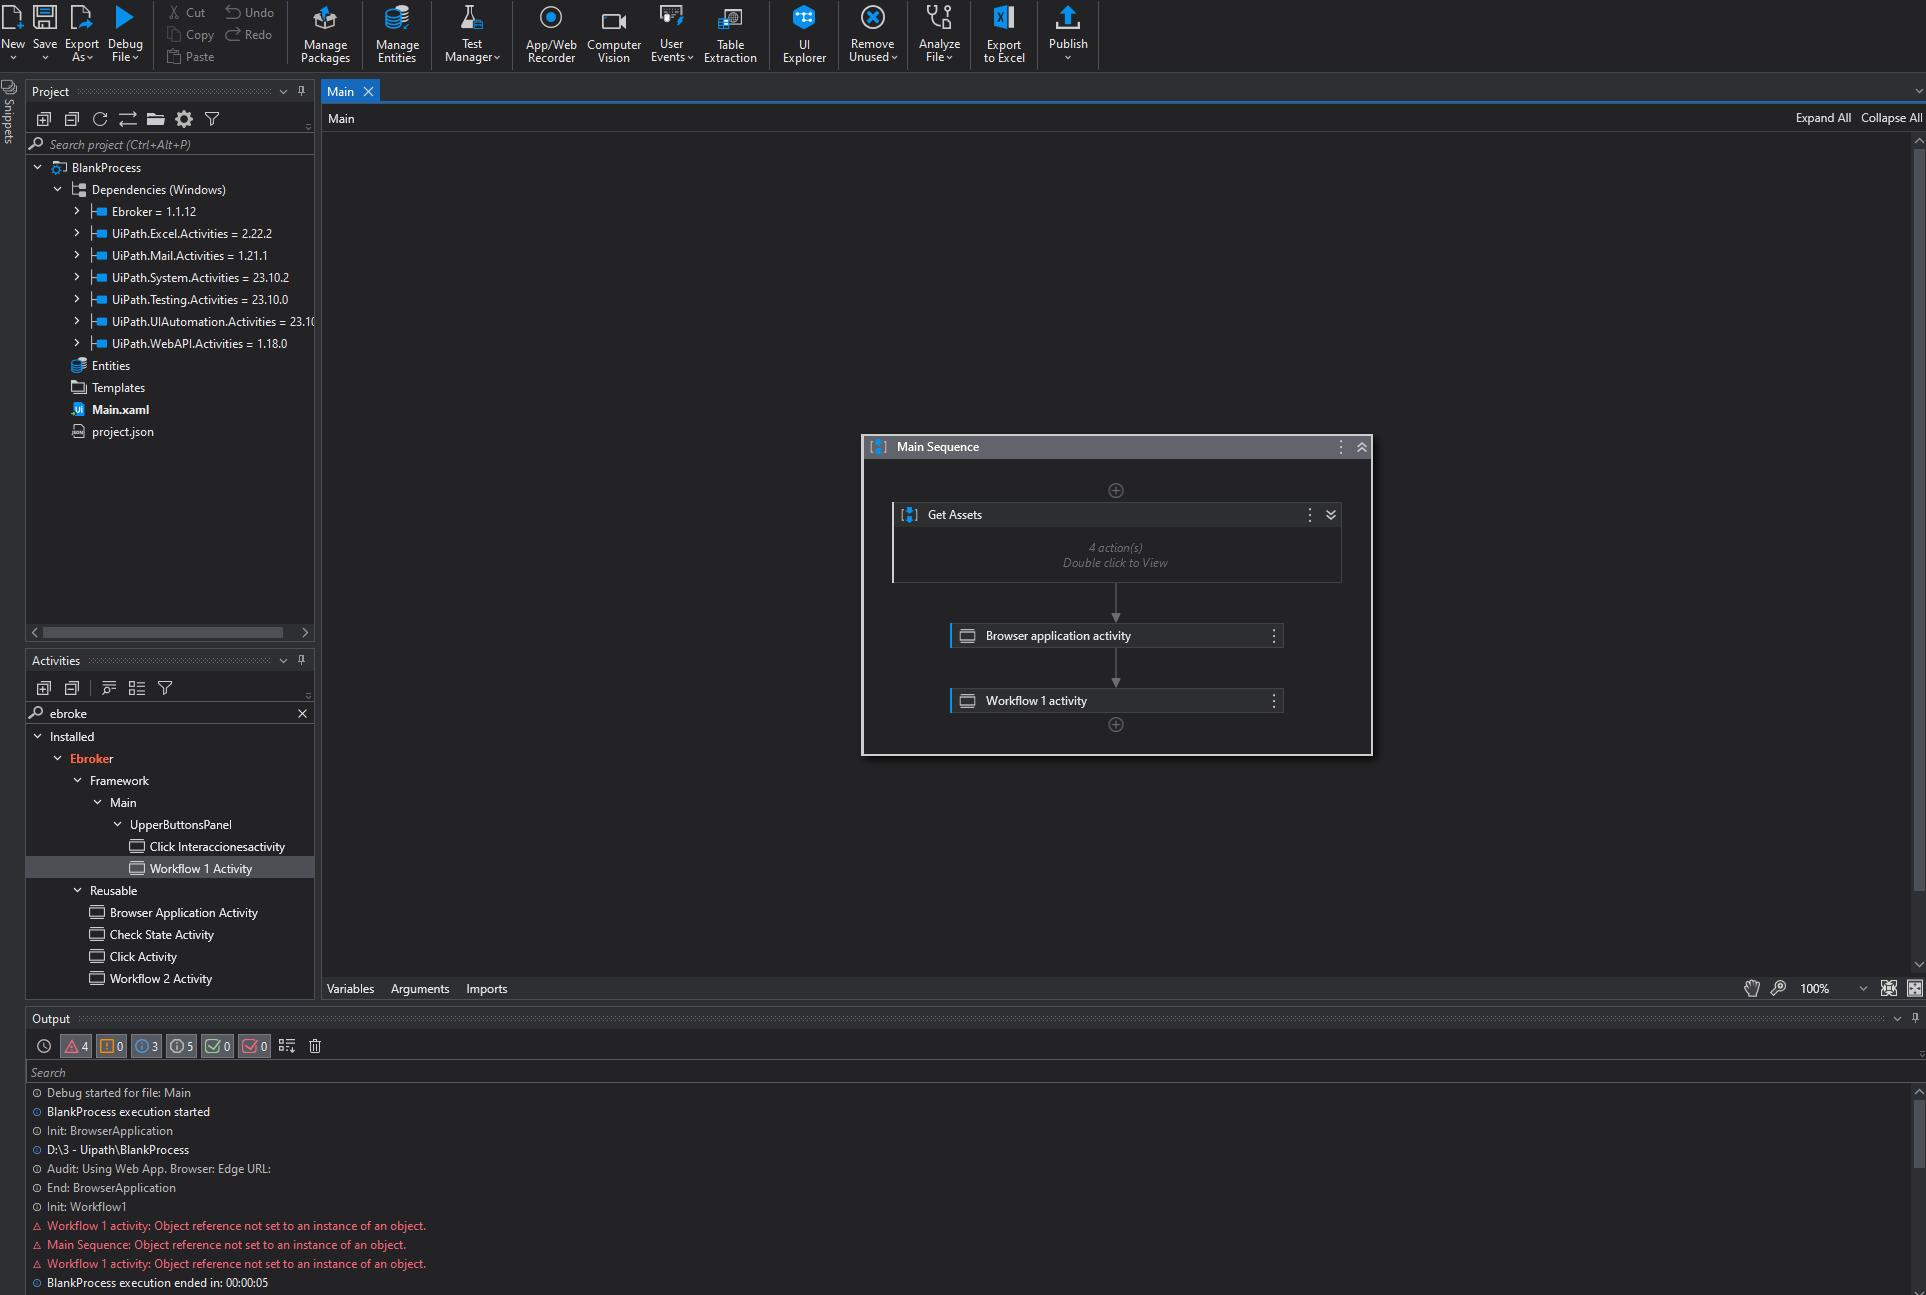Screen dimensions: 1926x1295
Task: Refresh the Project panel
Action: (x=100, y=119)
